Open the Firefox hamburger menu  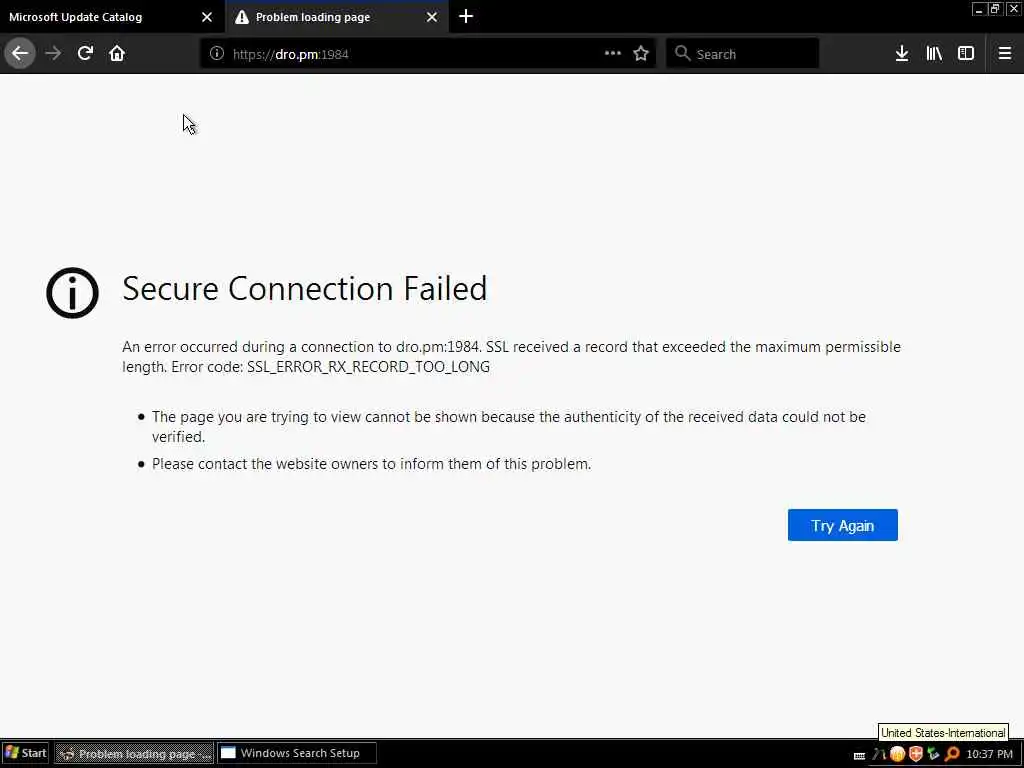point(1005,54)
